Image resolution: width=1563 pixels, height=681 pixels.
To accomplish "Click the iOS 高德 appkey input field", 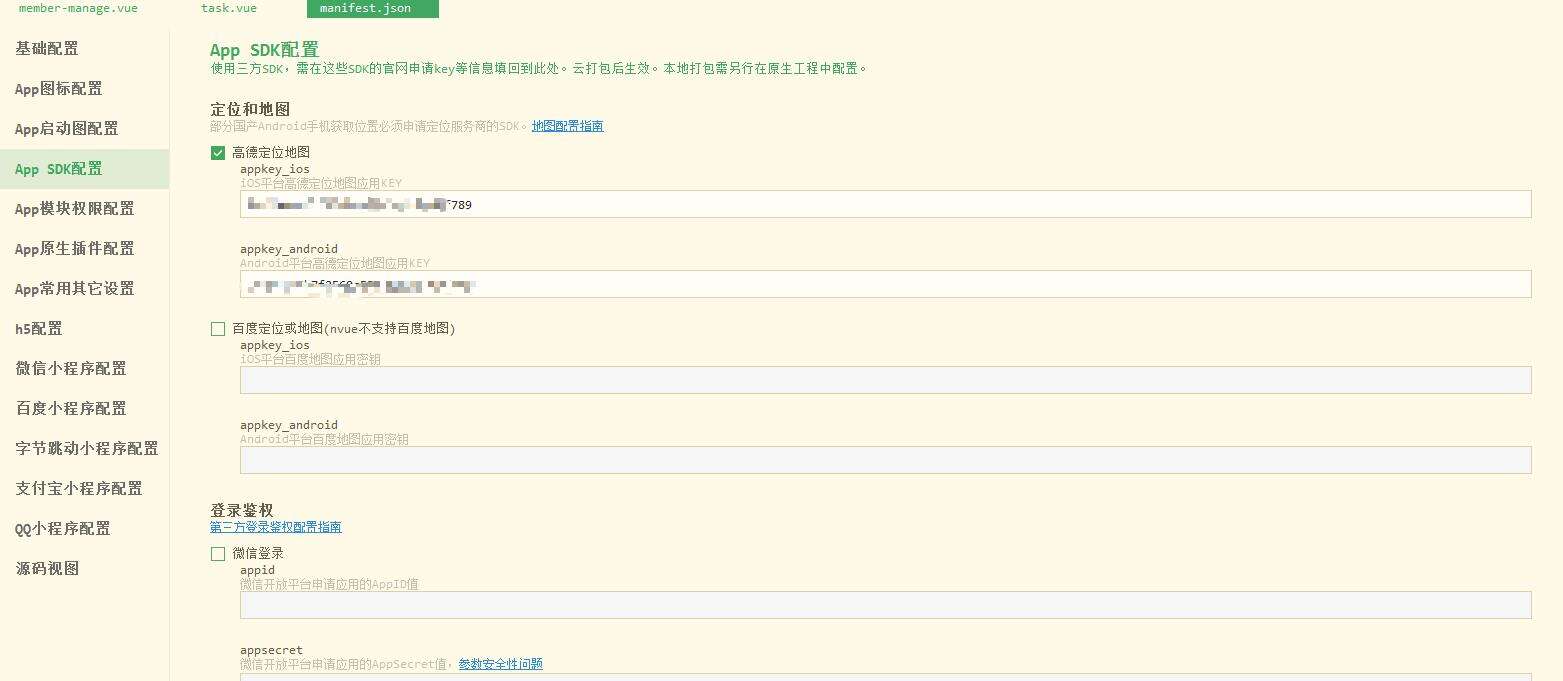I will coord(885,204).
